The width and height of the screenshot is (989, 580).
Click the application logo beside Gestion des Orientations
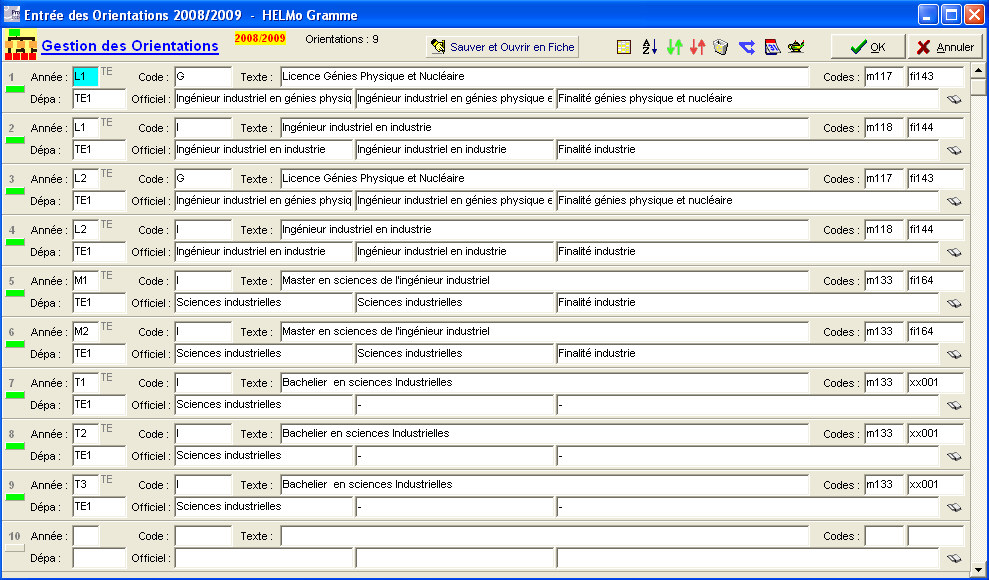tap(20, 45)
